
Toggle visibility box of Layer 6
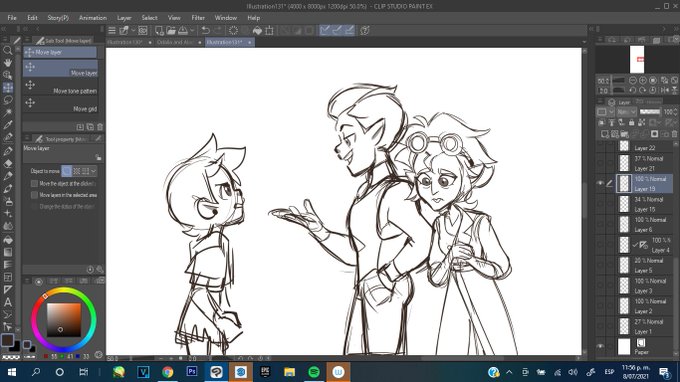600,224
